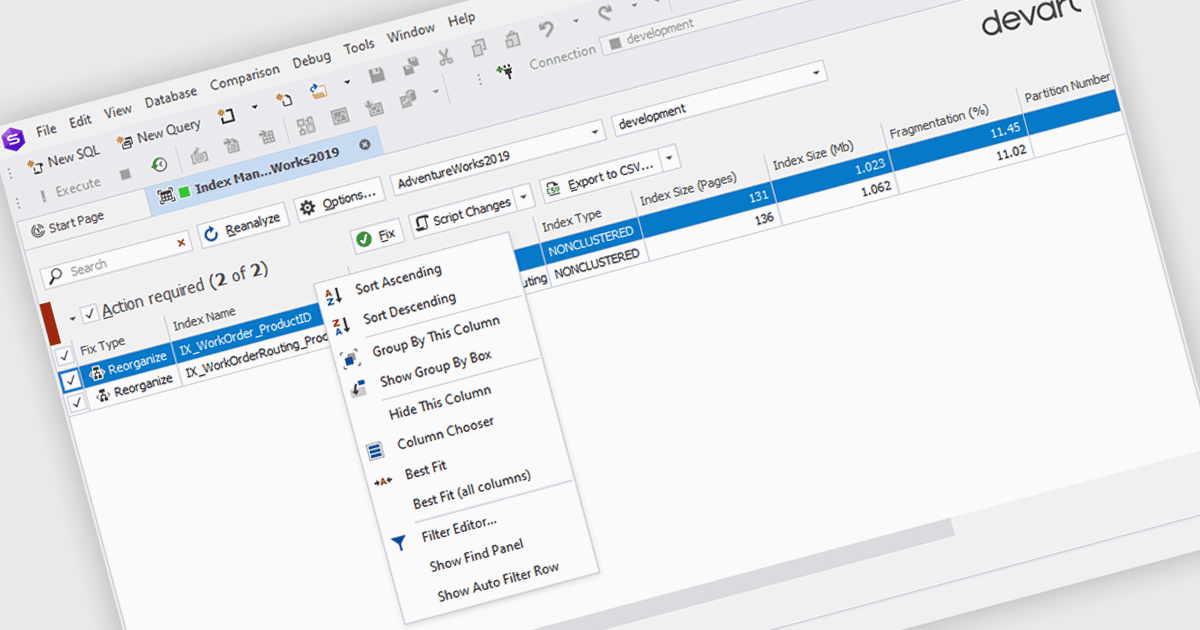Click the Cut scissors icon
Viewport: 1200px width, 630px height.
[x=446, y=57]
